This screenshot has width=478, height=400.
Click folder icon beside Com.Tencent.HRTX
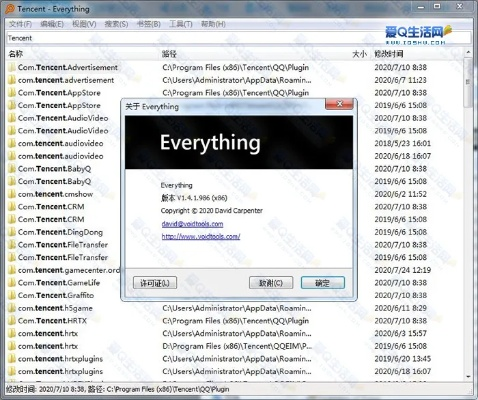click(12, 321)
